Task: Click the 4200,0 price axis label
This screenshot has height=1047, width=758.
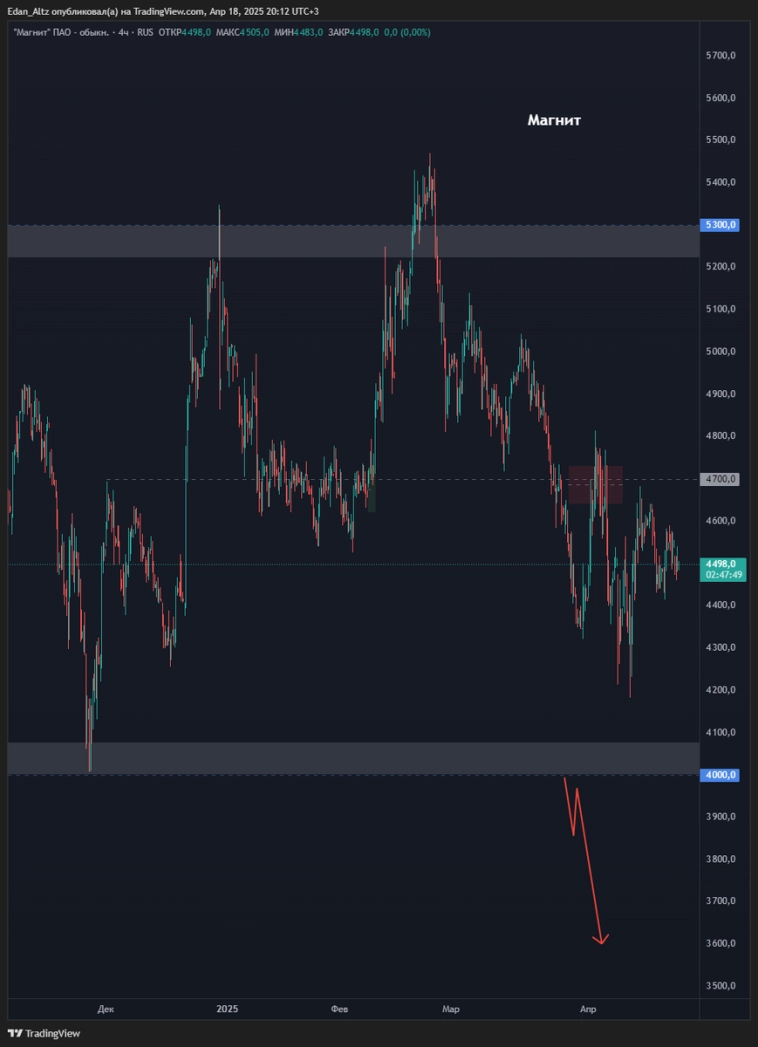Action: pyautogui.click(x=720, y=690)
